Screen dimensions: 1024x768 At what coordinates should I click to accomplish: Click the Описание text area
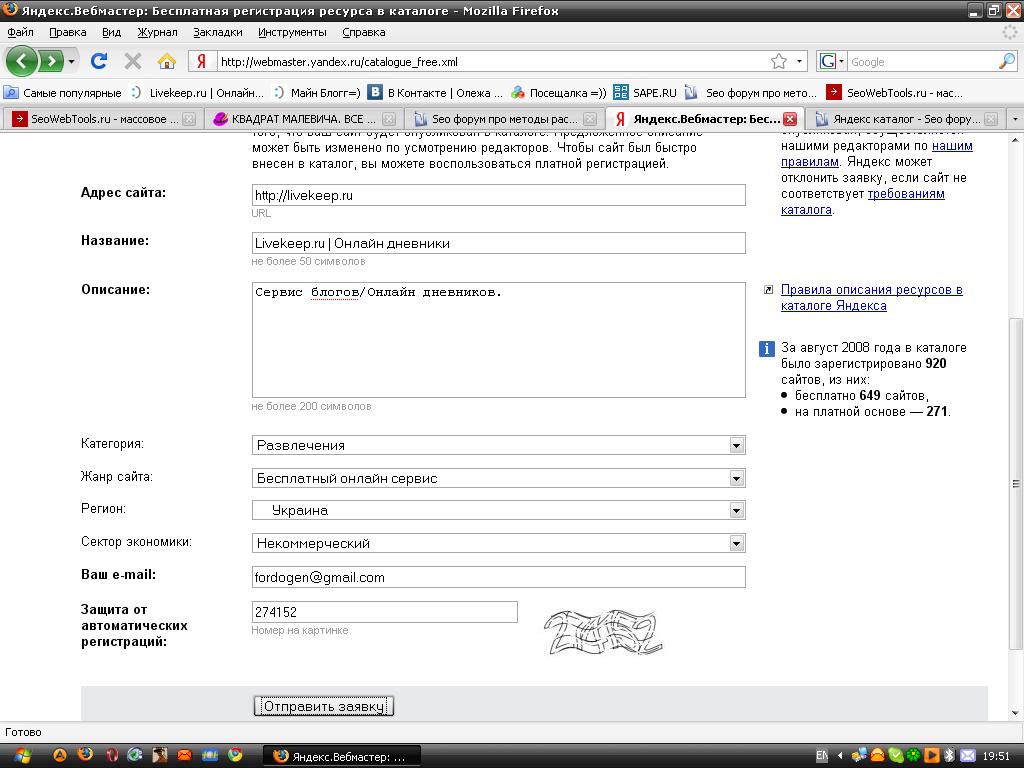click(498, 340)
